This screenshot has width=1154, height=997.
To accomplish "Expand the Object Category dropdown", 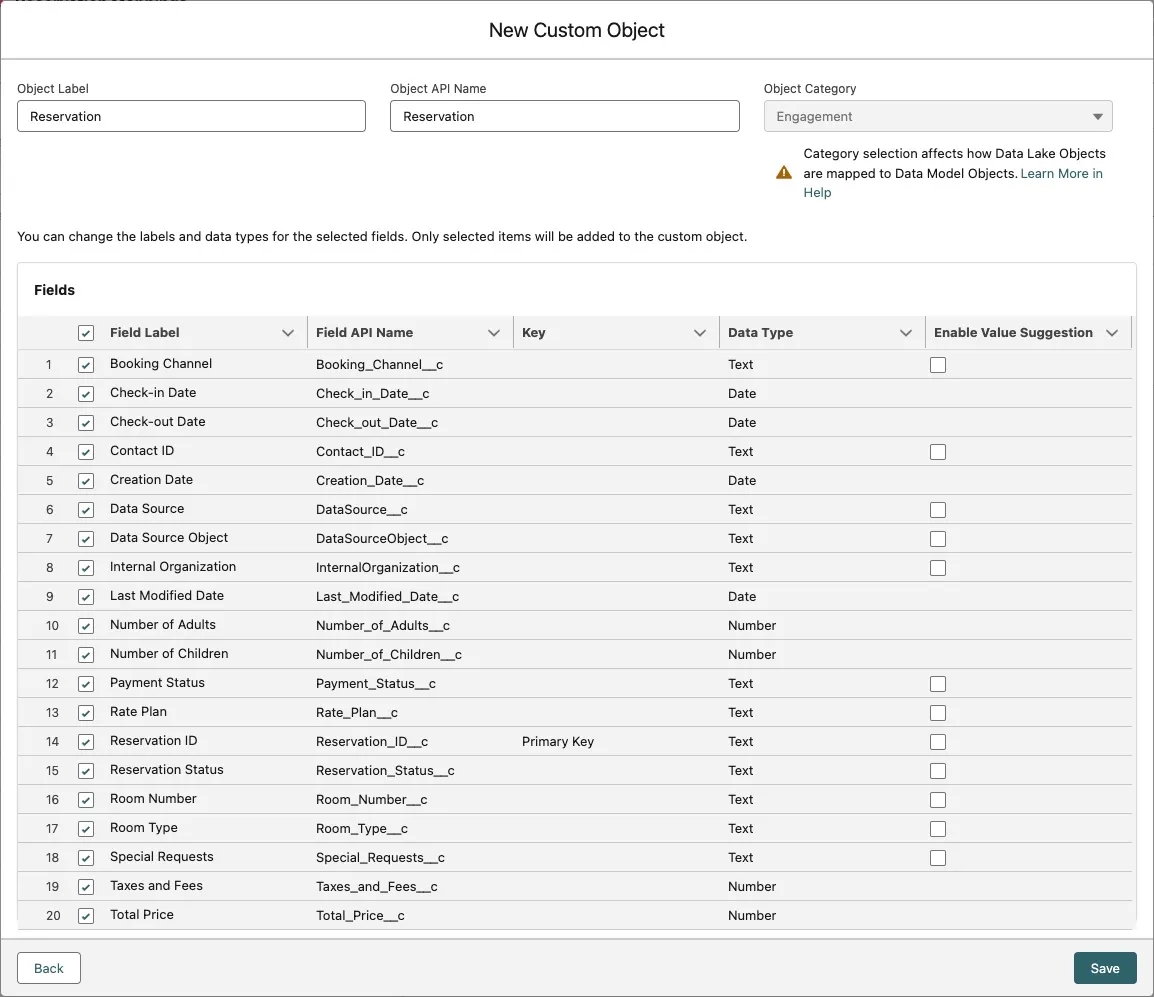I will tap(937, 116).
